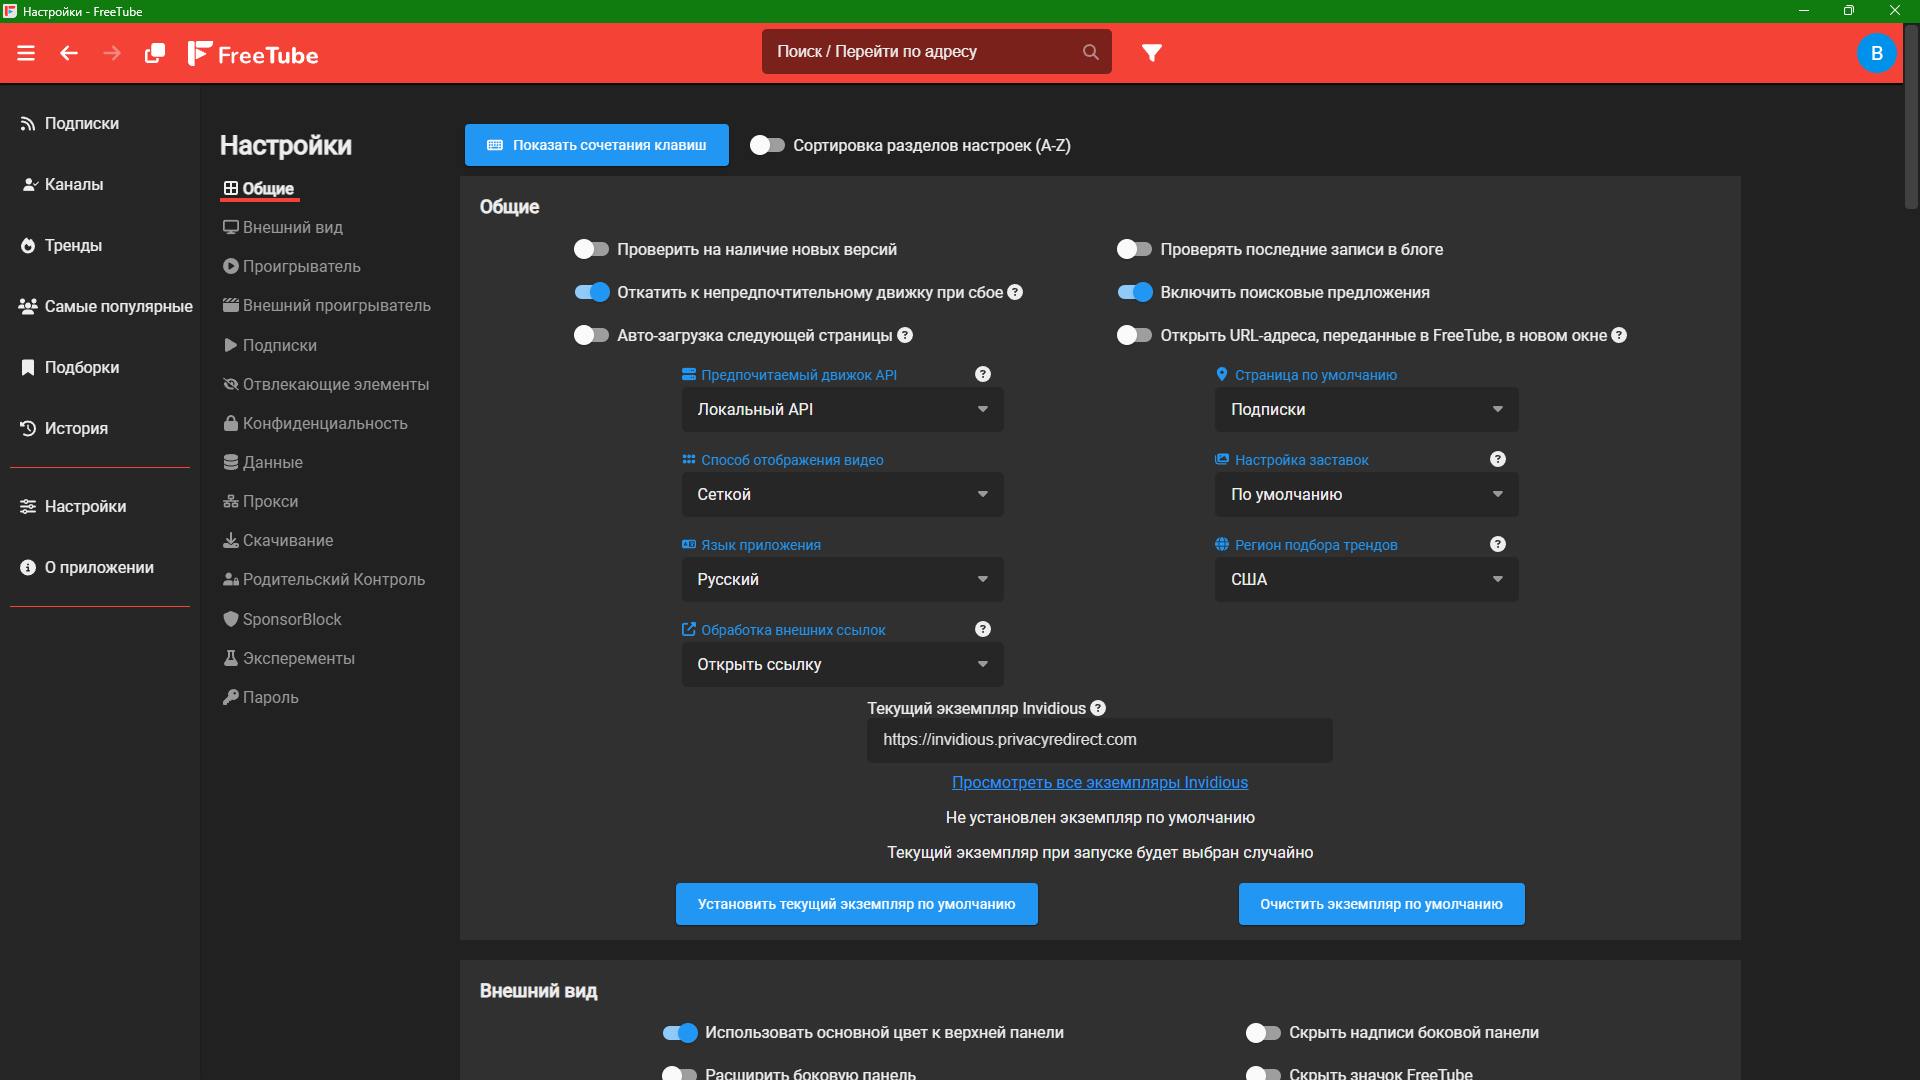Open the application language dropdown set to Русский
This screenshot has width=1920, height=1080.
tap(842, 579)
